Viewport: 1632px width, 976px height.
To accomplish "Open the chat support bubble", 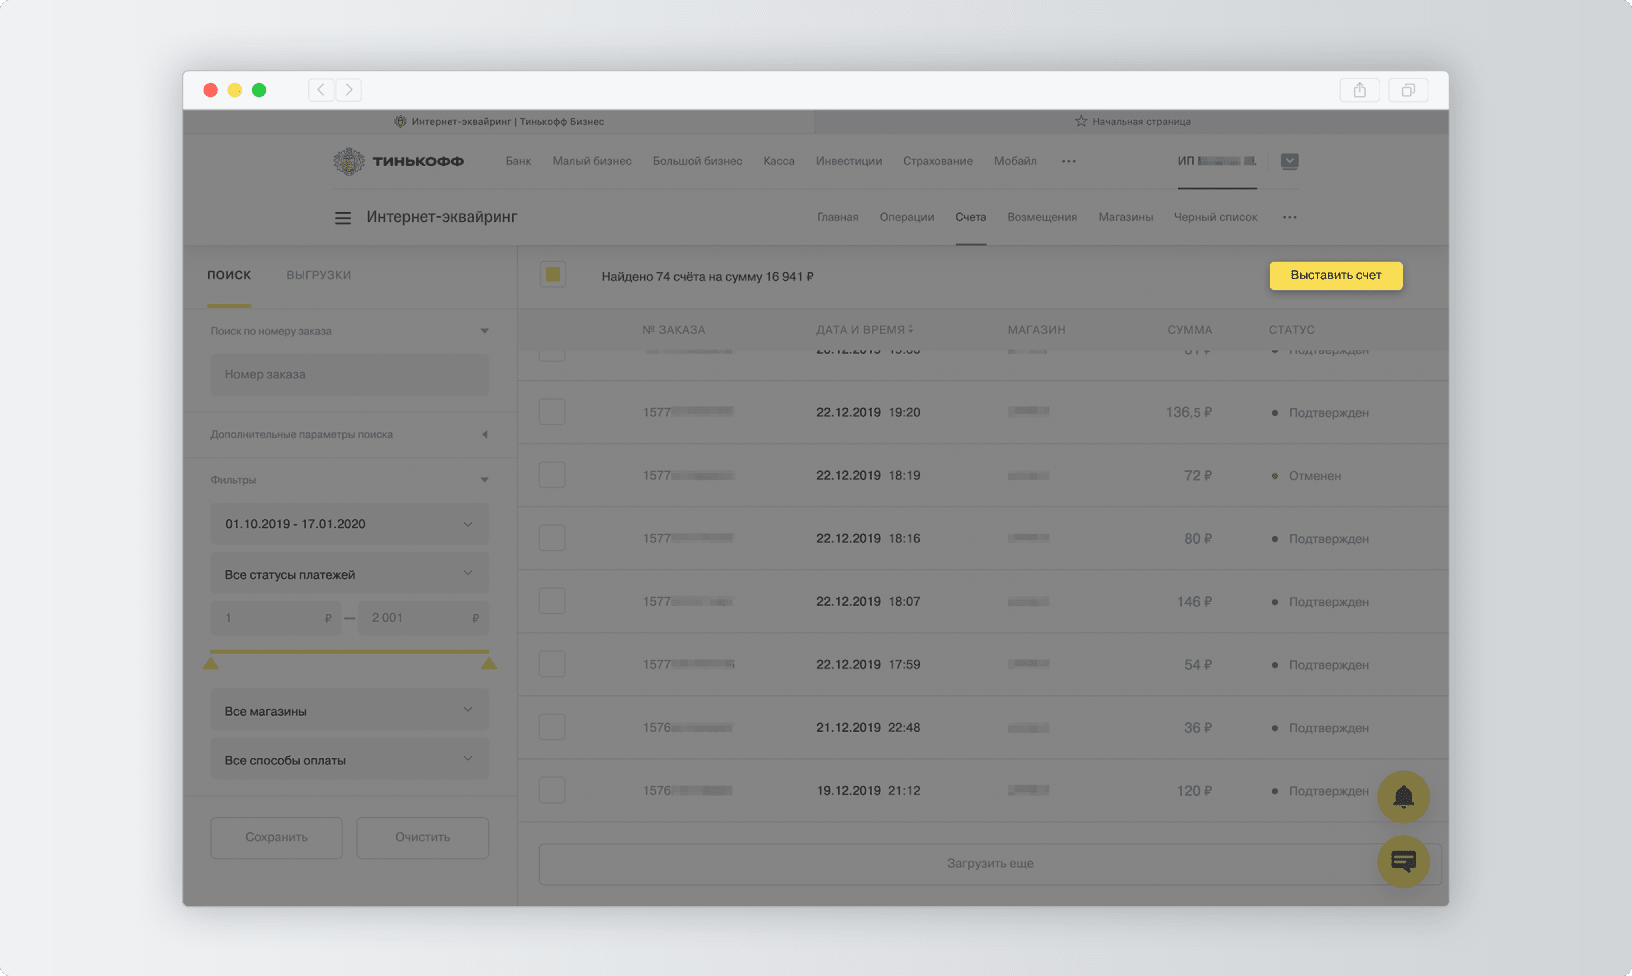I will pos(1404,861).
